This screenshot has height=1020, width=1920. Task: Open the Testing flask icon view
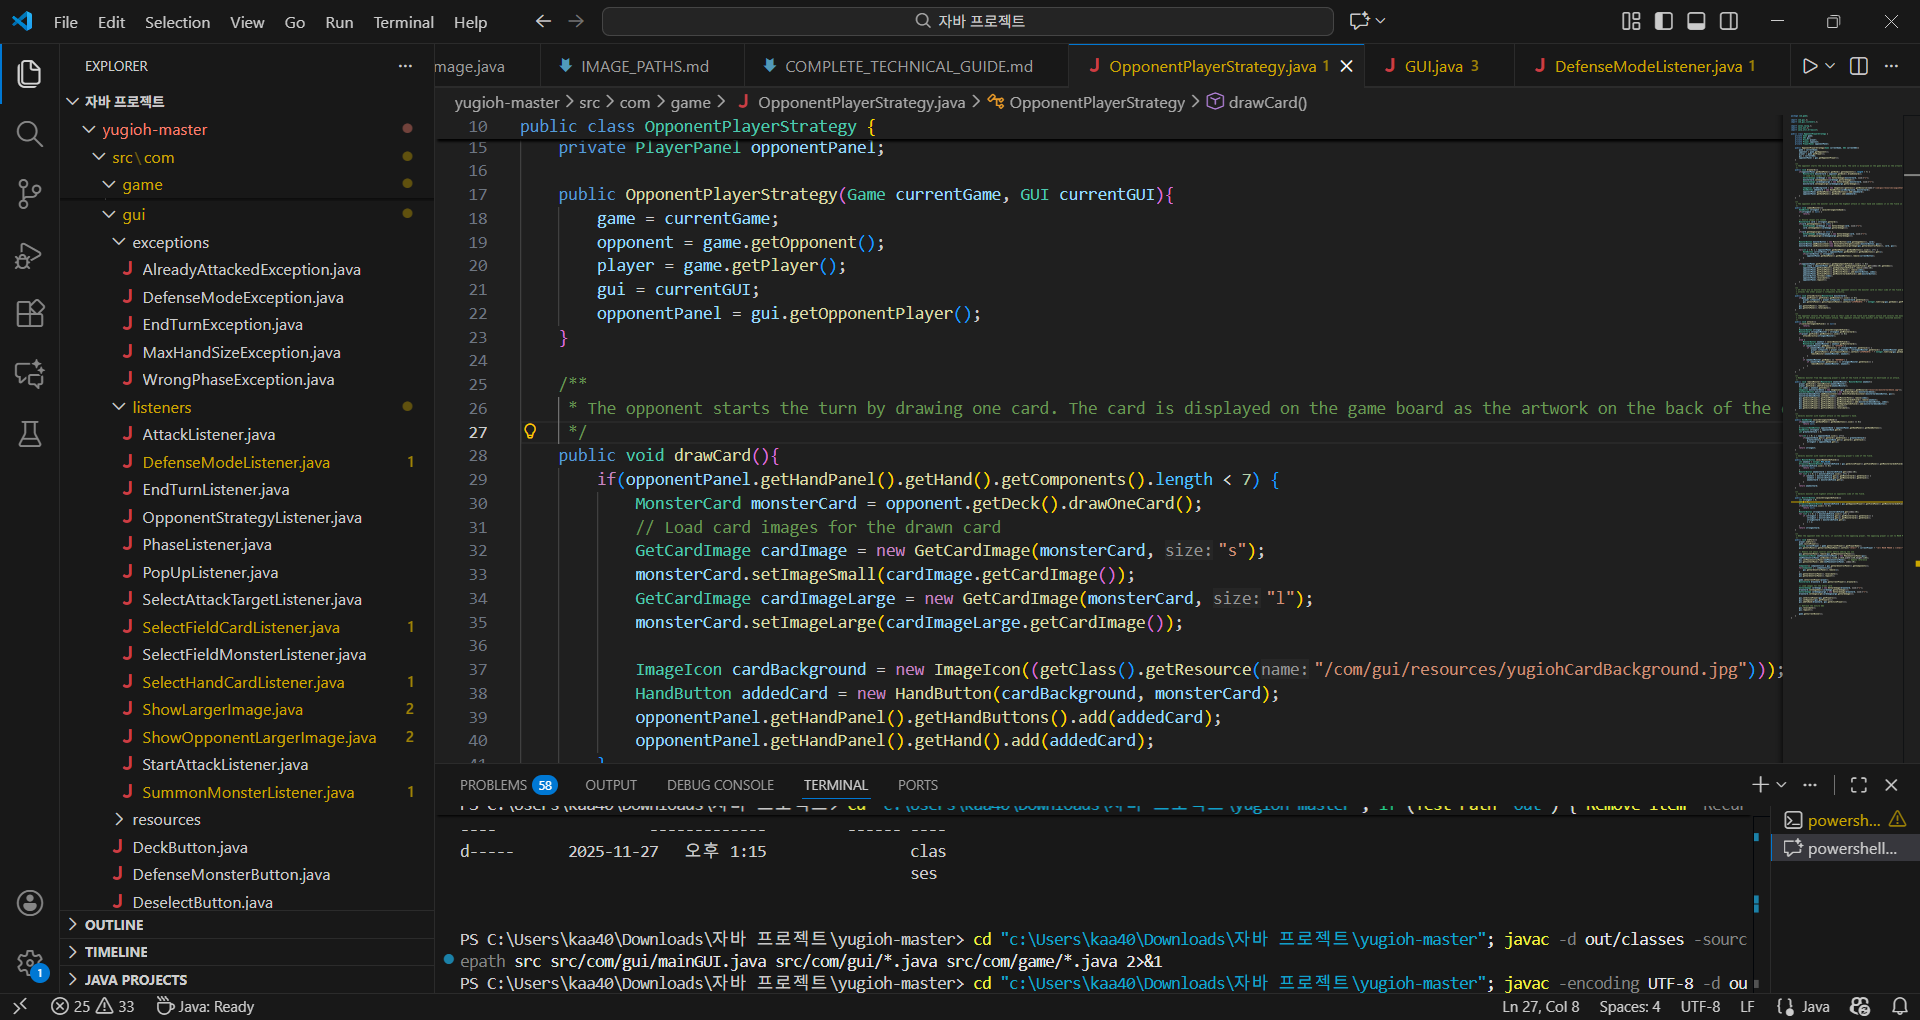(x=29, y=434)
